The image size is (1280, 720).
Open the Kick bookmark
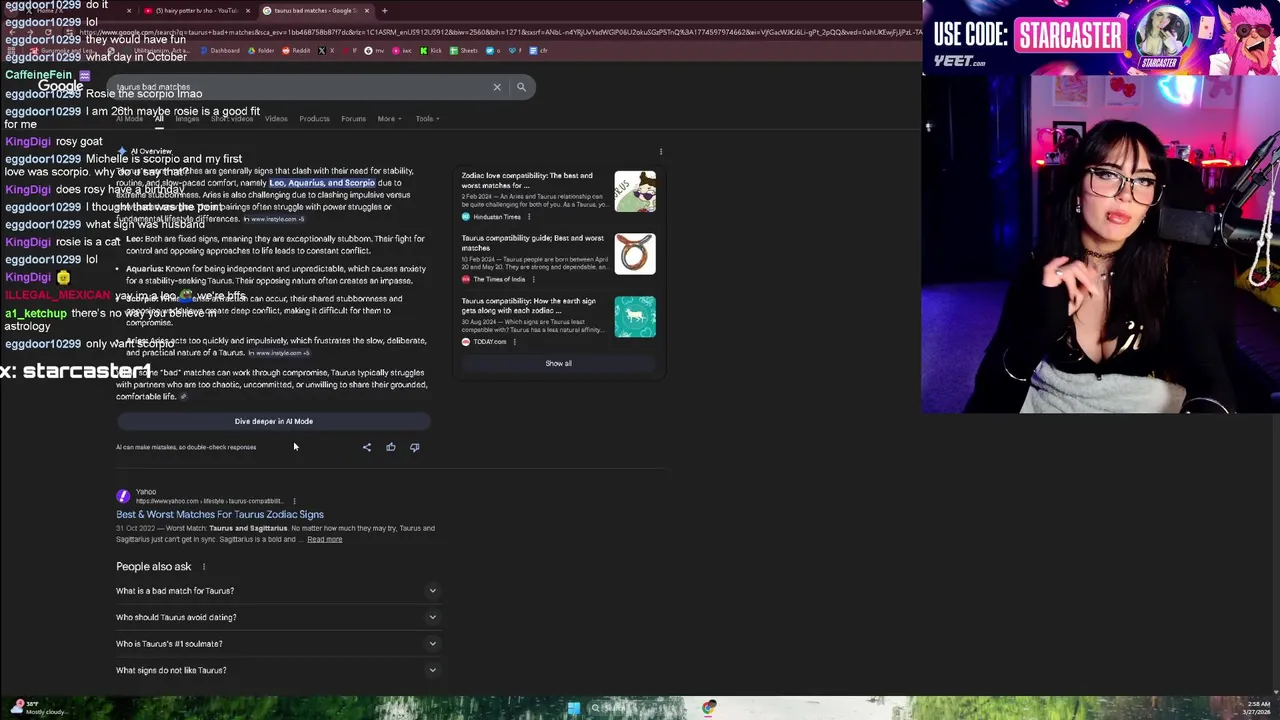click(x=432, y=50)
